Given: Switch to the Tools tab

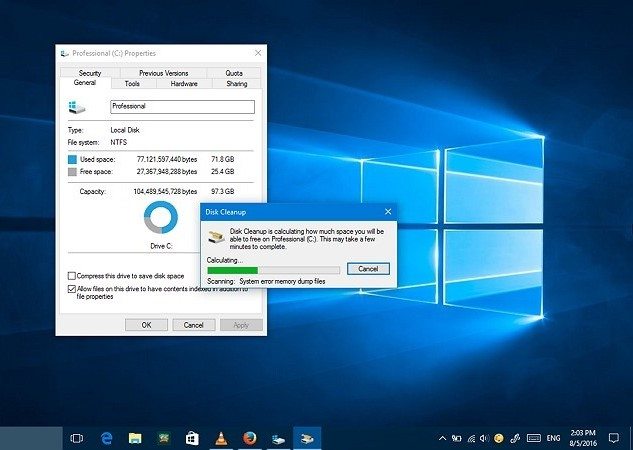Looking at the screenshot, I should (x=132, y=84).
